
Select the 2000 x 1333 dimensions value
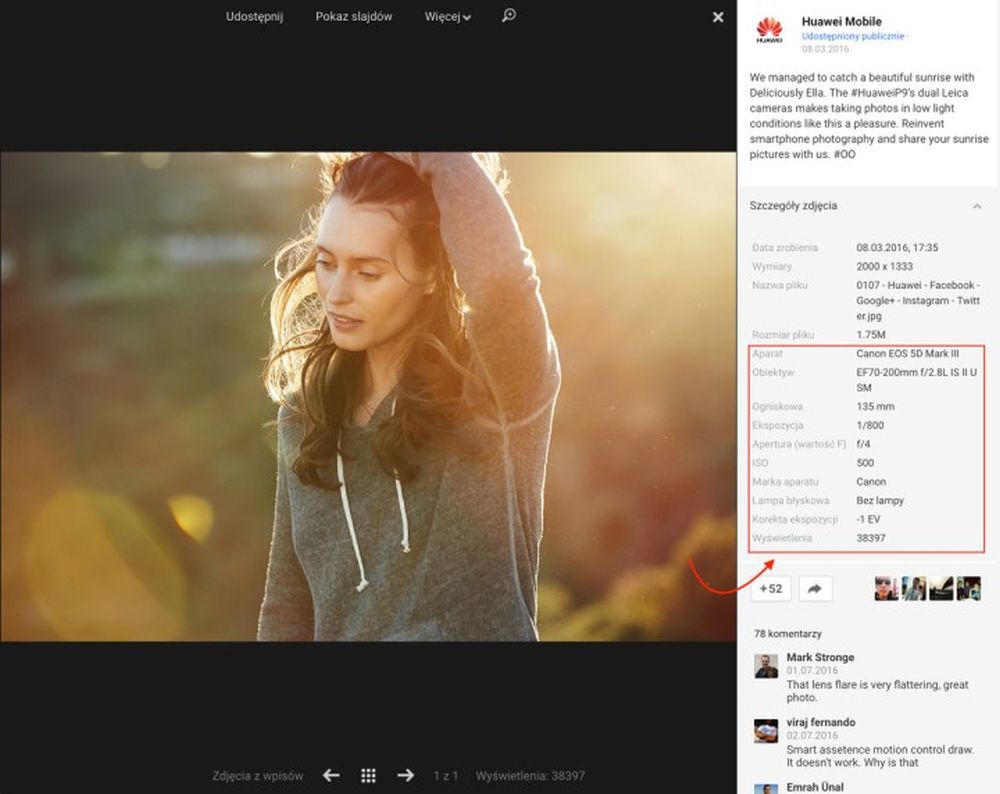point(885,266)
